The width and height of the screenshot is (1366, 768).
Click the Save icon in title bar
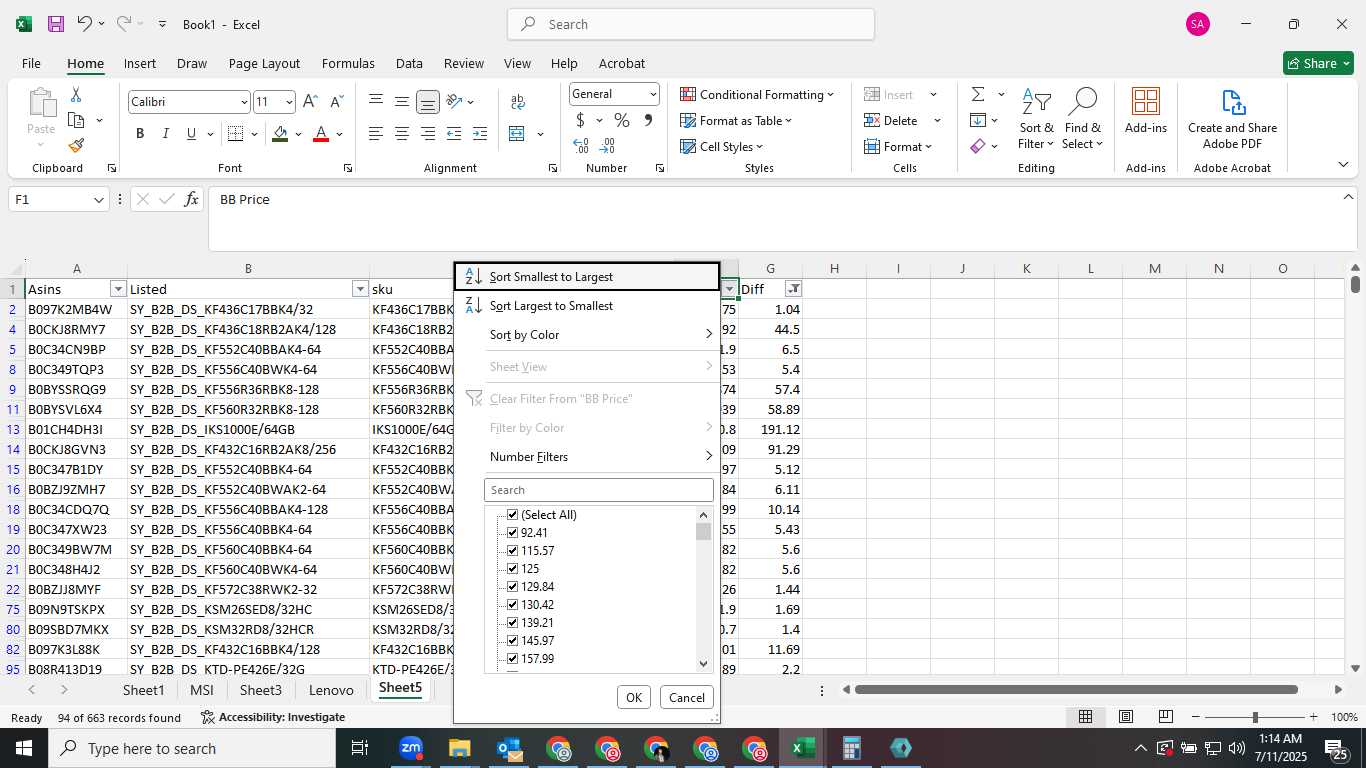tap(56, 24)
